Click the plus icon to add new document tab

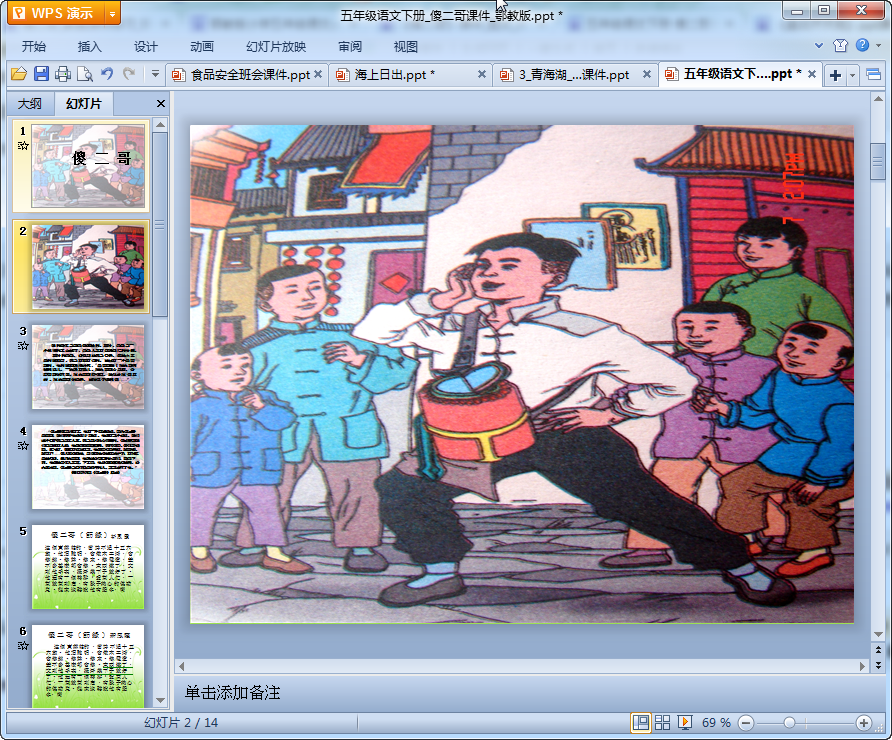click(x=835, y=75)
